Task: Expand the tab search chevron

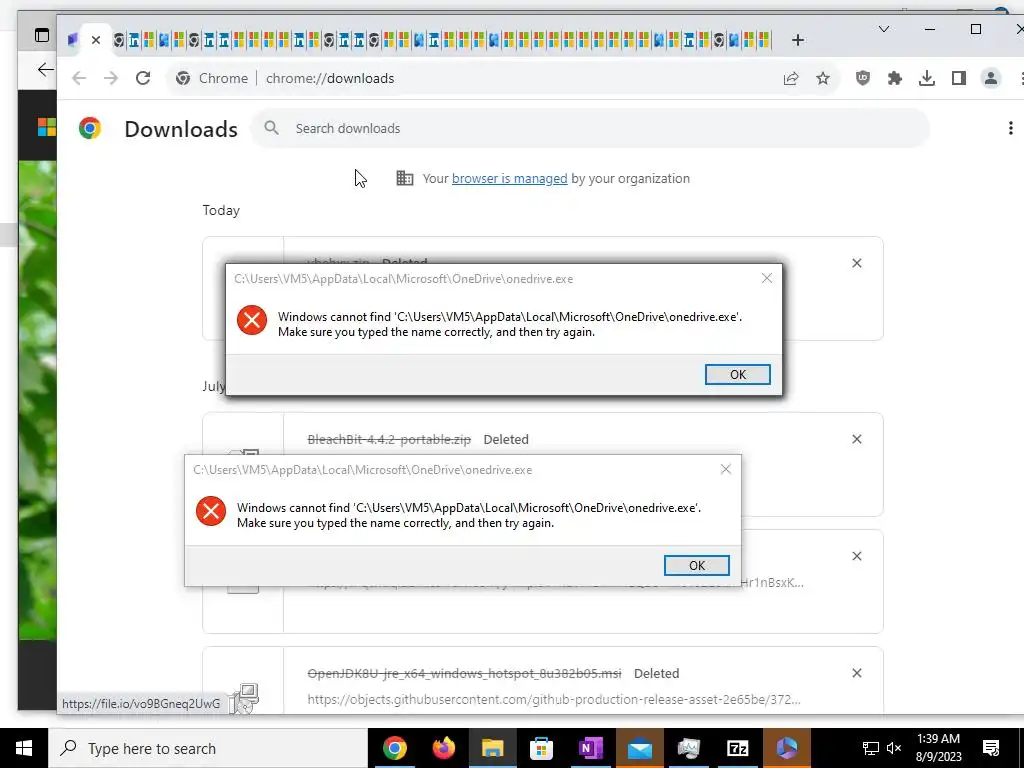Action: point(884,29)
